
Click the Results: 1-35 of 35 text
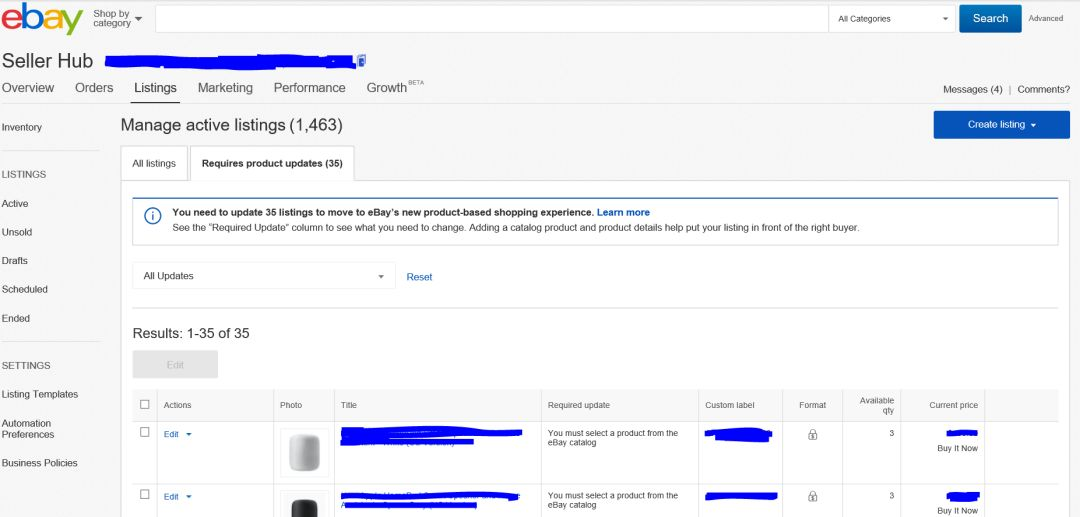pyautogui.click(x=191, y=334)
